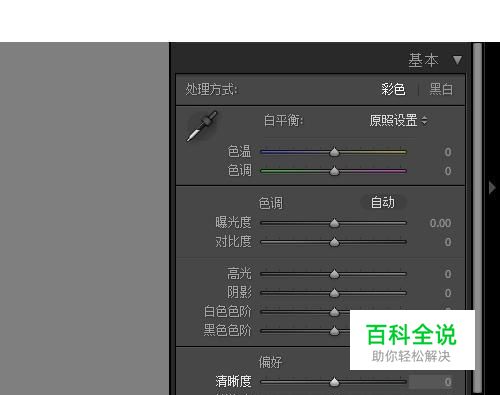
Task: Click the 高光 label
Action: [239, 274]
